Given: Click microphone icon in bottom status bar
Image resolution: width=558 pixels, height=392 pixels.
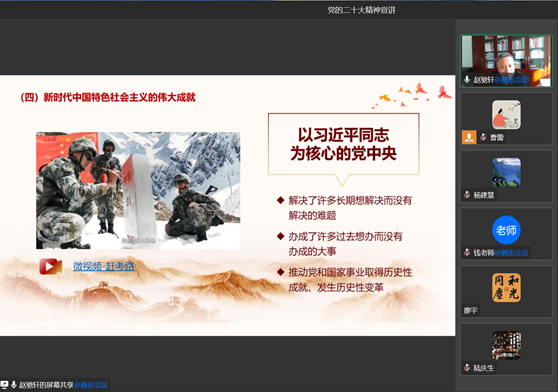Looking at the screenshot, I should (x=14, y=385).
